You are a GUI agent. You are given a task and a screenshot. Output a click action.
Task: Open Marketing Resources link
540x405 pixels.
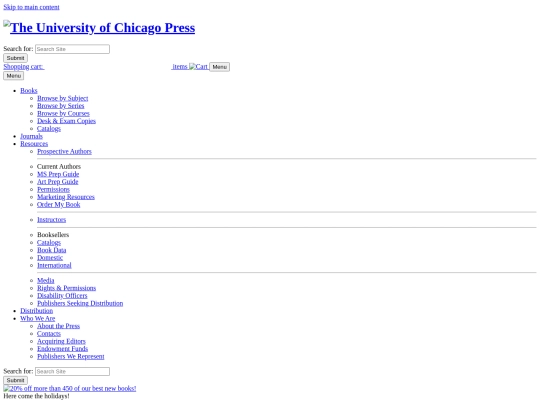(66, 197)
